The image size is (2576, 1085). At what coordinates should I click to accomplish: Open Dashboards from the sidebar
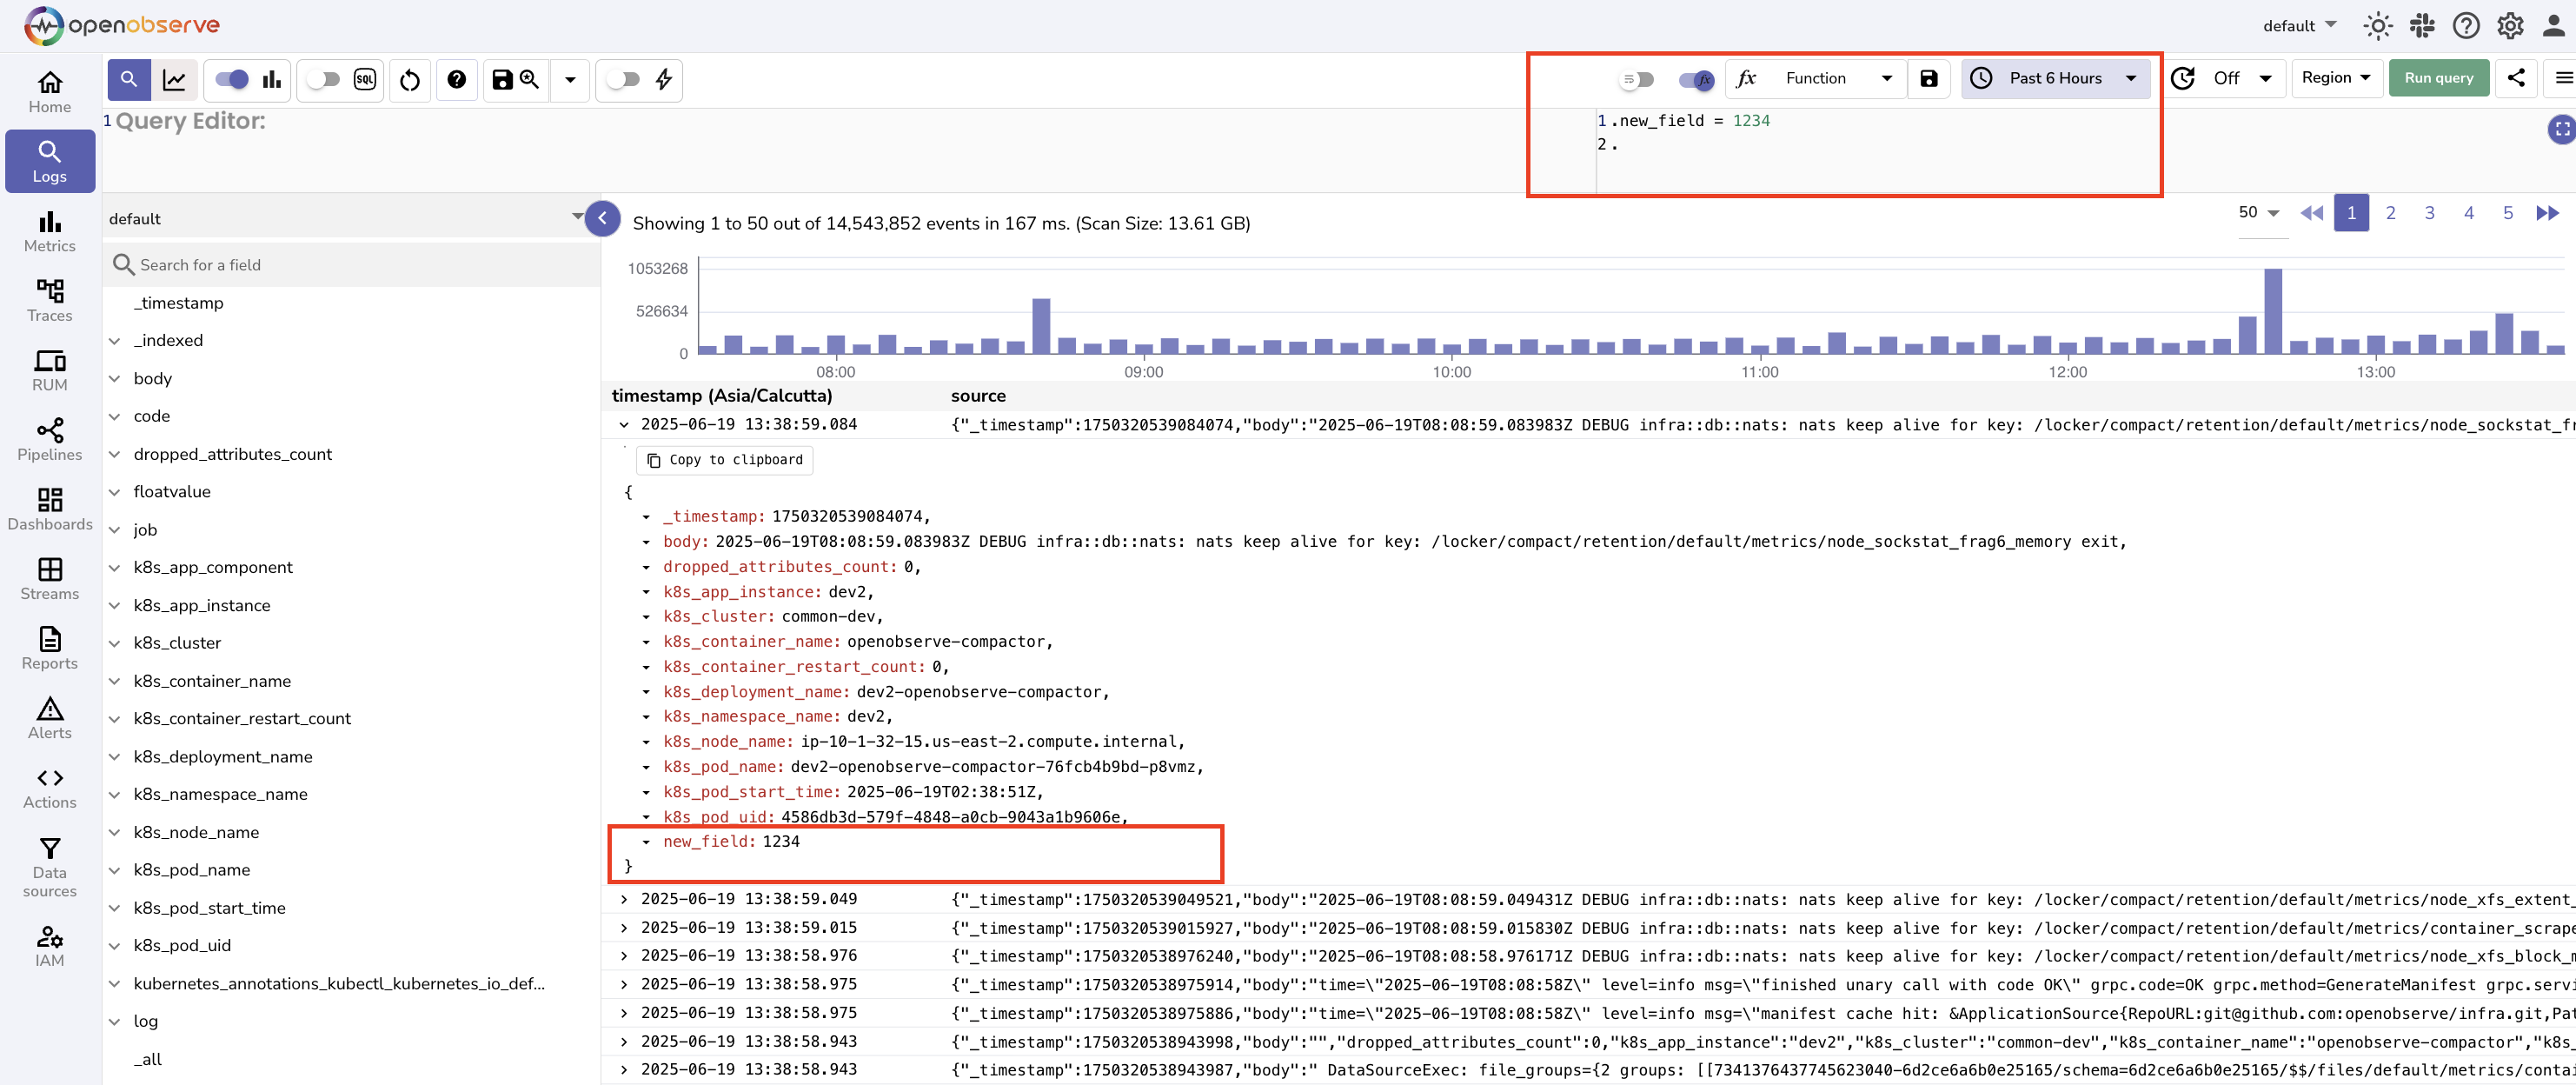(49, 509)
